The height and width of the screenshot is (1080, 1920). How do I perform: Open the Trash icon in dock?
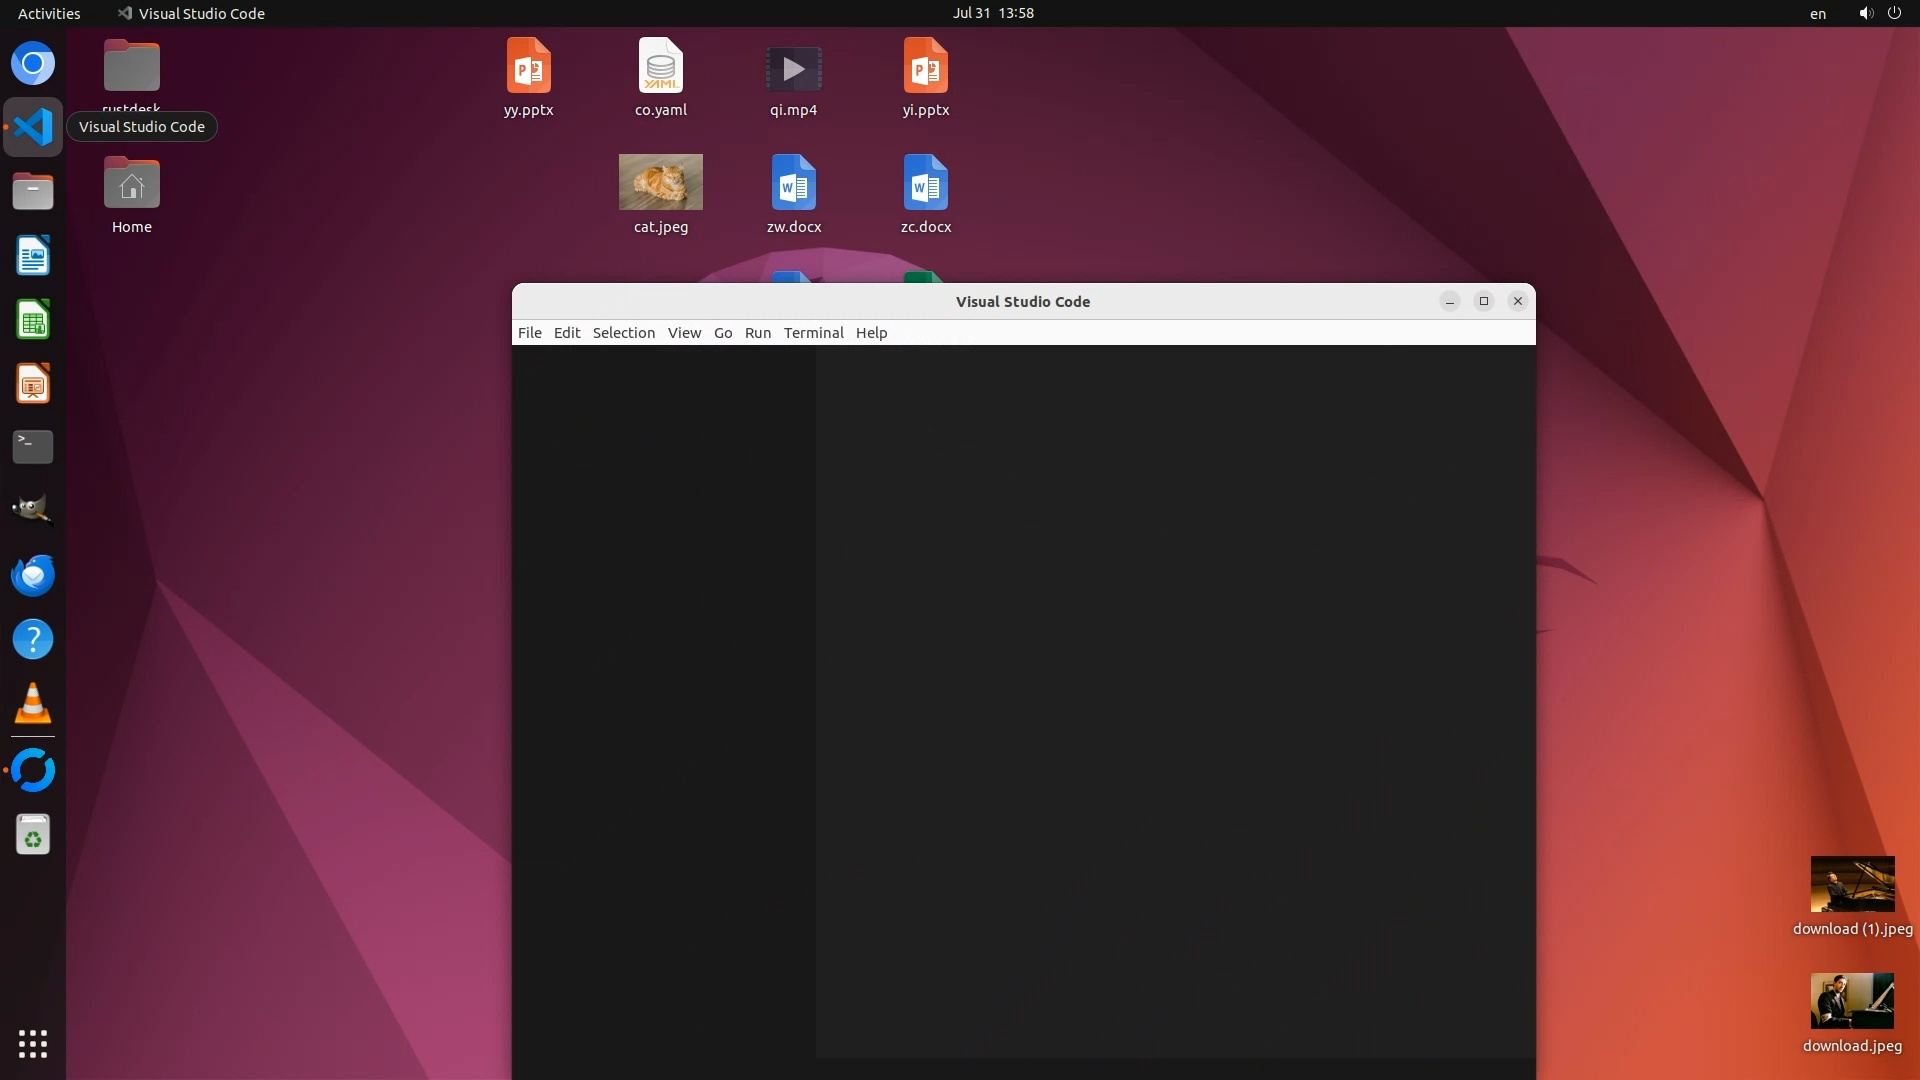tap(33, 835)
